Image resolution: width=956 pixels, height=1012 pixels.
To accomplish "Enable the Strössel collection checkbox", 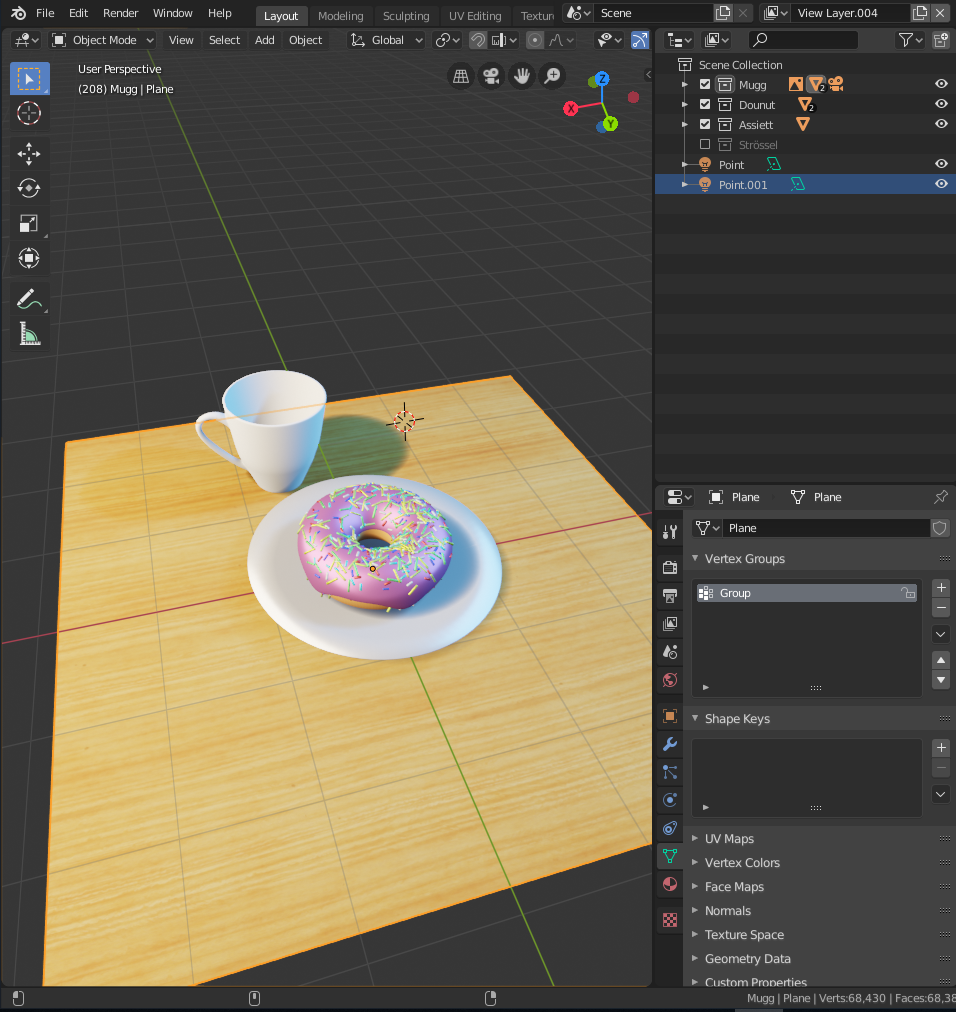I will click(705, 145).
